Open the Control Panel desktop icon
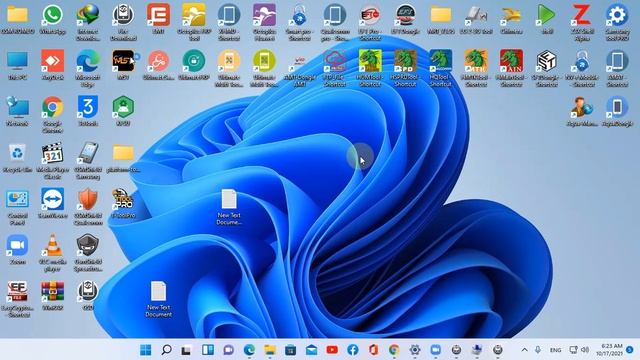The width and height of the screenshot is (640, 360). click(x=17, y=200)
